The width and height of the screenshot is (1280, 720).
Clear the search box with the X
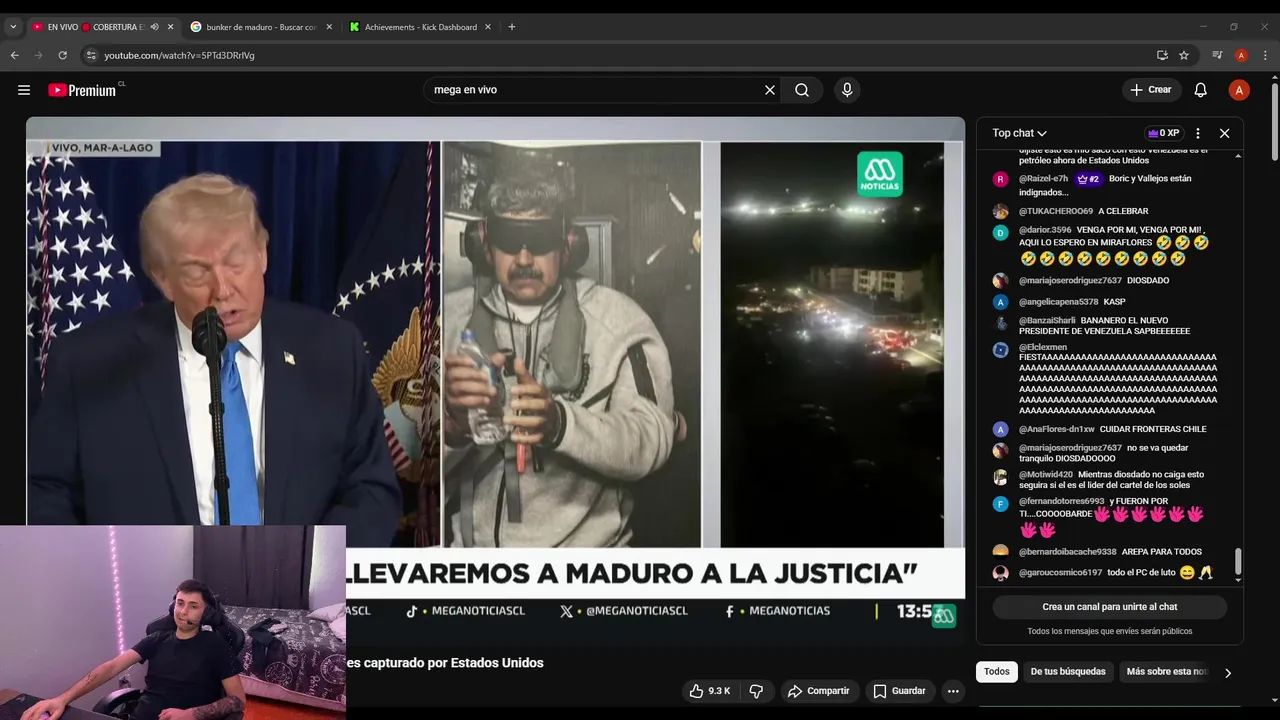pyautogui.click(x=770, y=90)
